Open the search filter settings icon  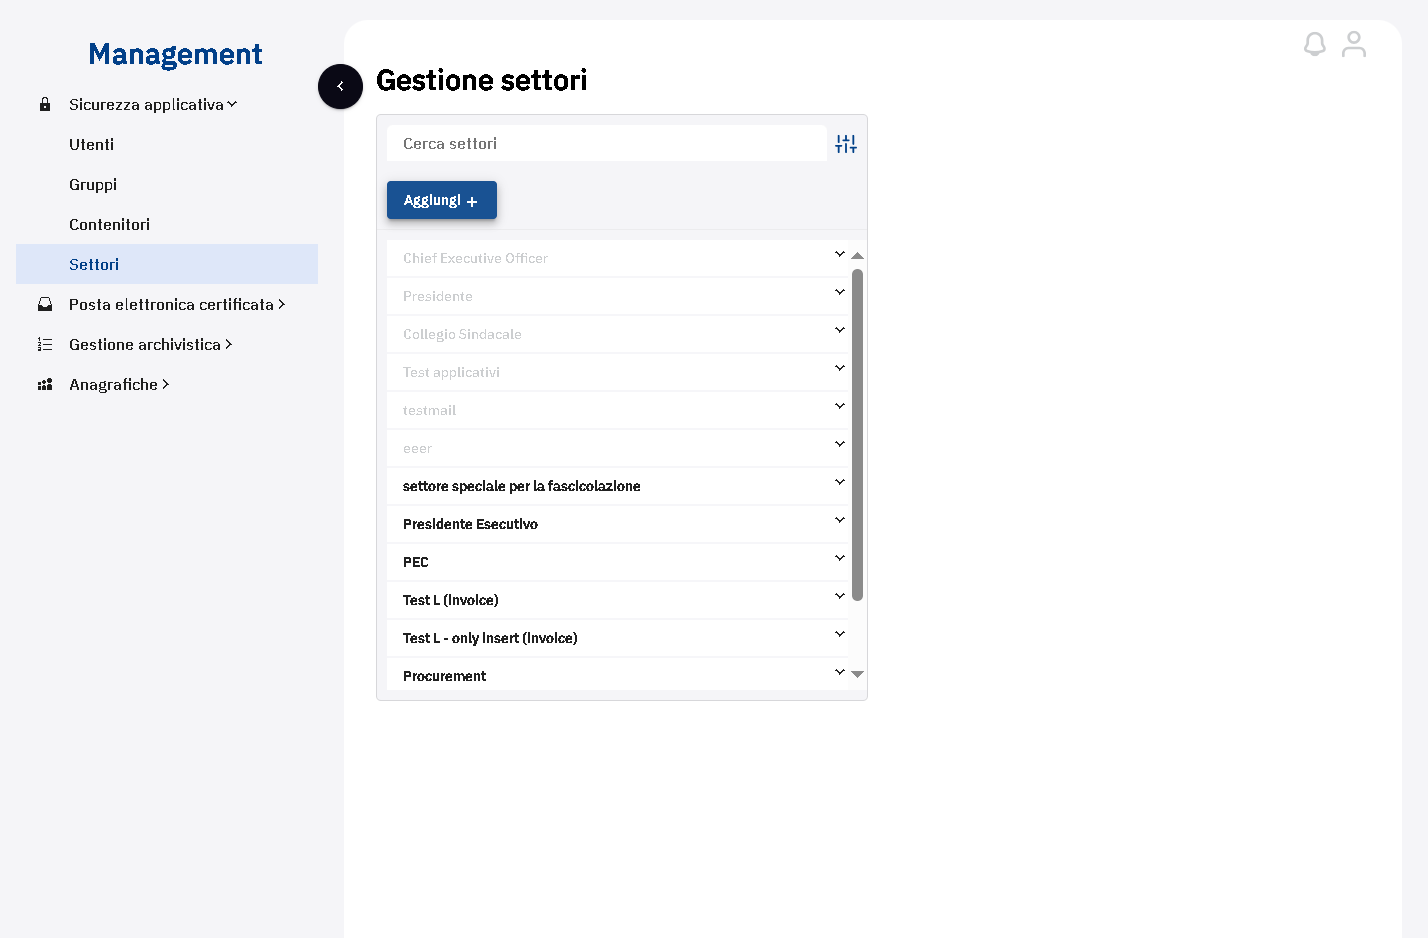tap(846, 144)
